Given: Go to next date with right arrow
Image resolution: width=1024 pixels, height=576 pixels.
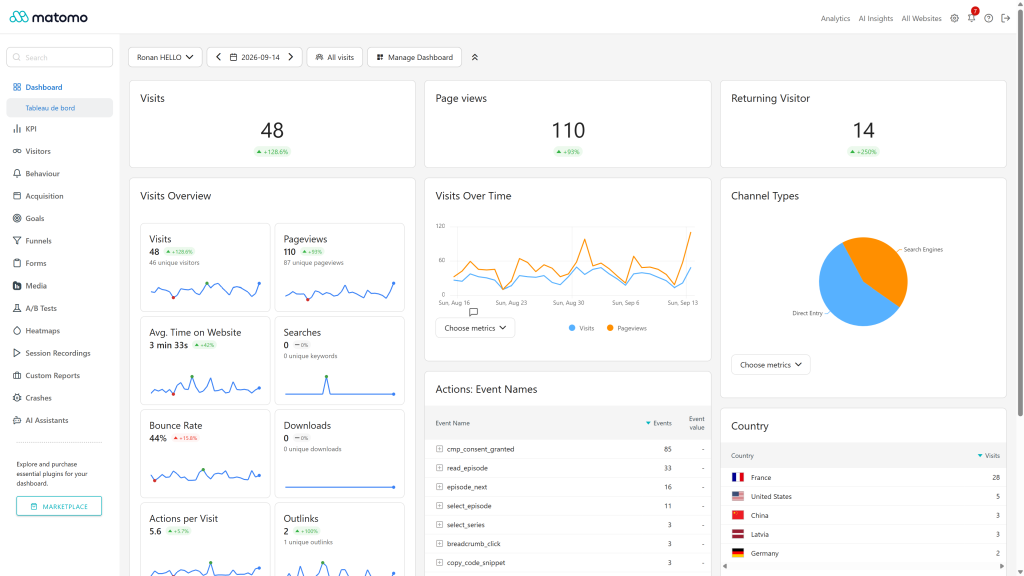Looking at the screenshot, I should click(x=291, y=57).
